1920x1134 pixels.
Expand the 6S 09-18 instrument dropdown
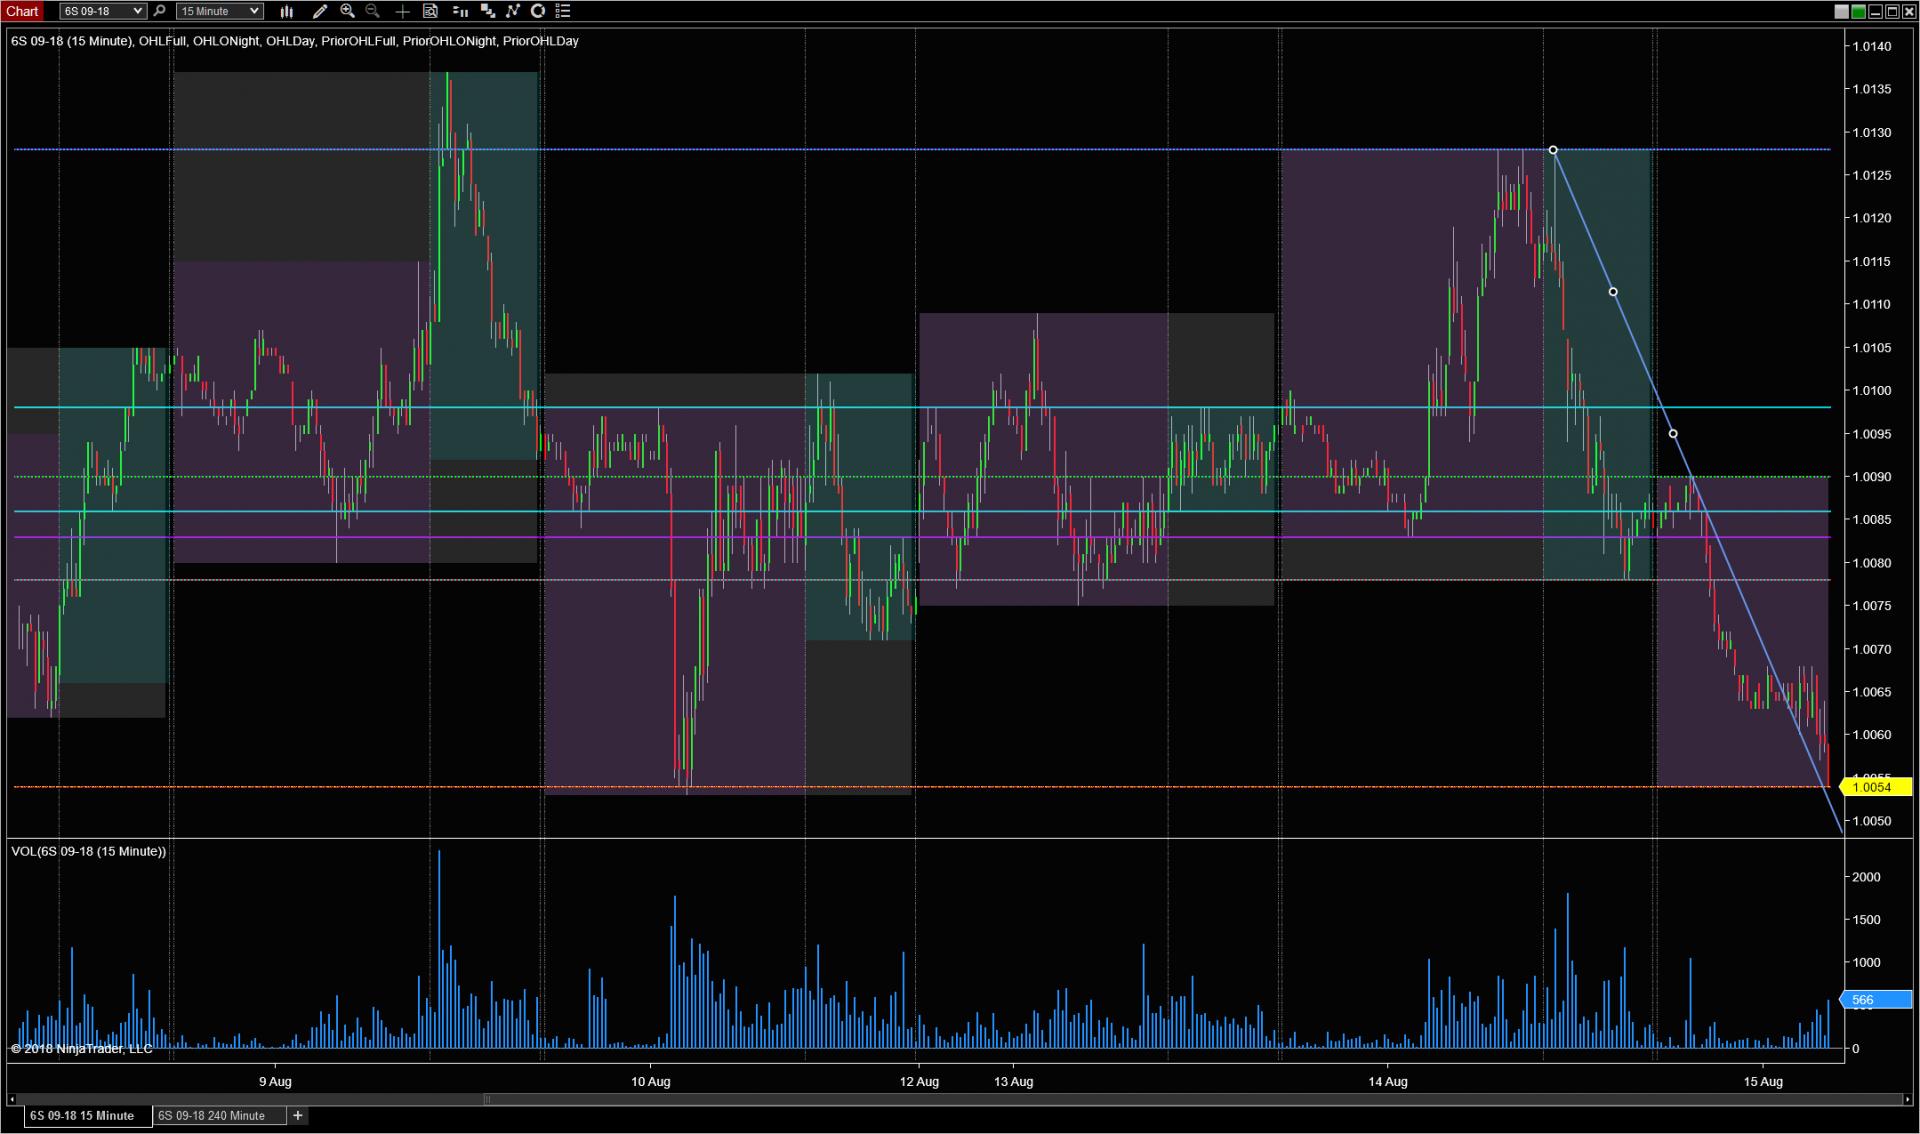coord(137,11)
